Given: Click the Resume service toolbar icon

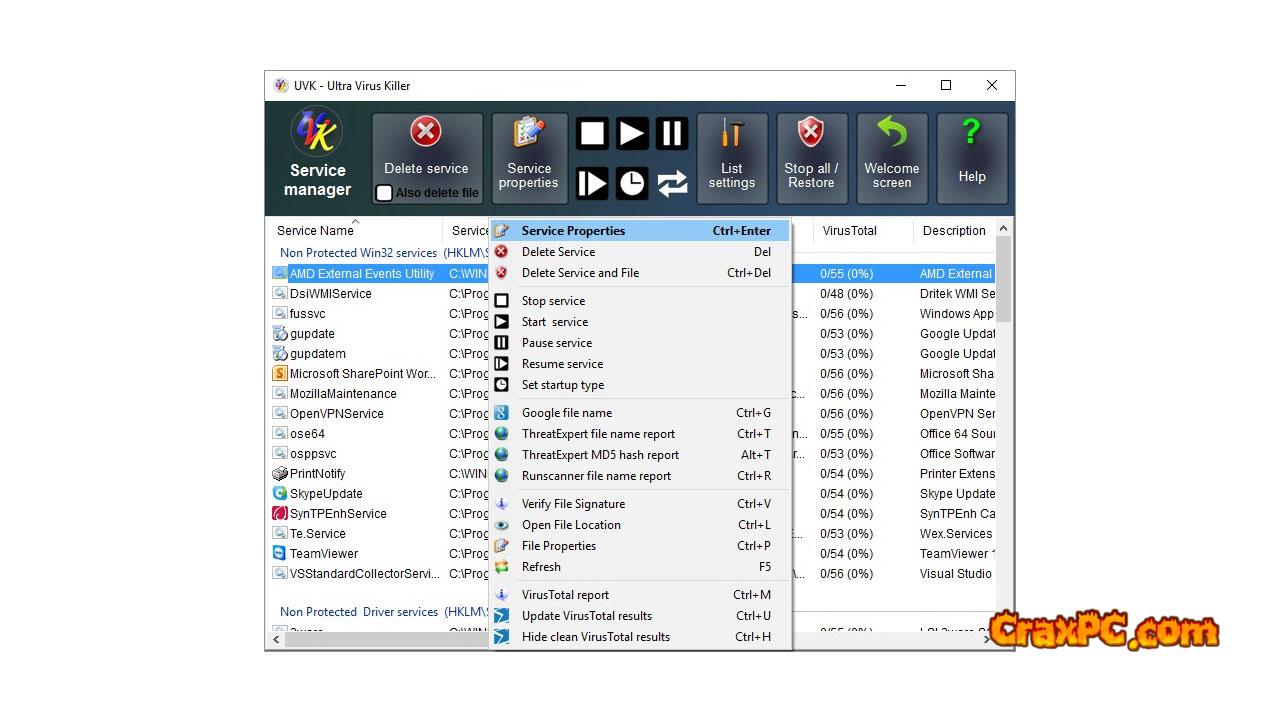Looking at the screenshot, I should coord(592,183).
